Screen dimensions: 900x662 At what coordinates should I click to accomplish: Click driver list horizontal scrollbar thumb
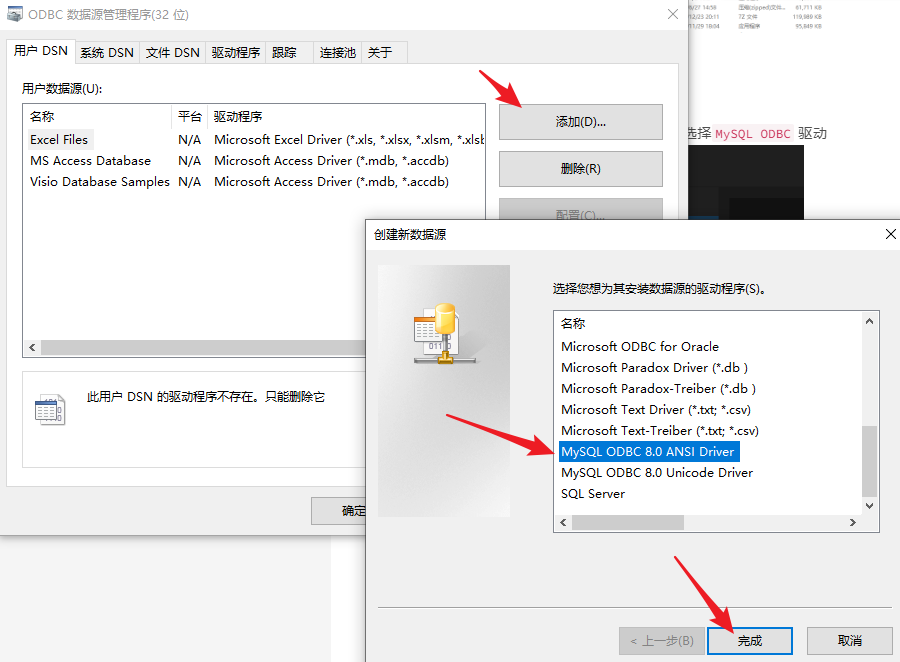628,522
